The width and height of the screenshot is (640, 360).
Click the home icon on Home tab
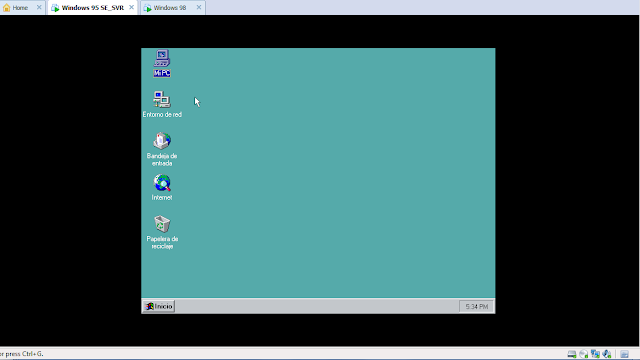[x=7, y=8]
